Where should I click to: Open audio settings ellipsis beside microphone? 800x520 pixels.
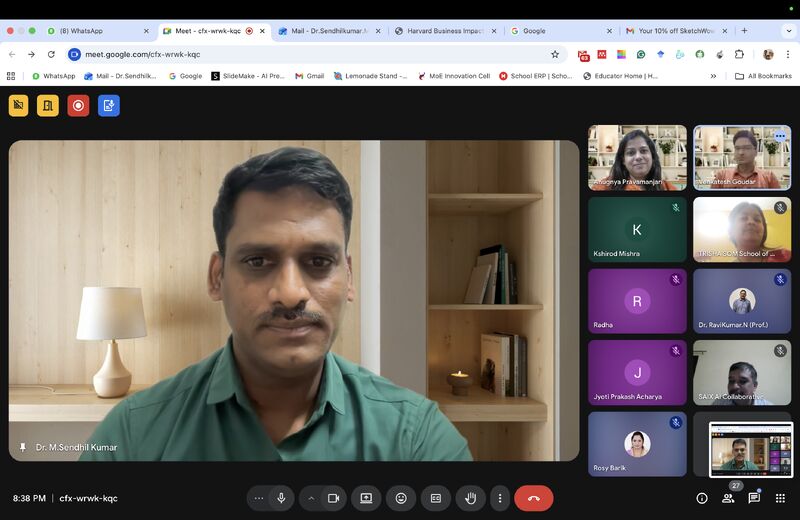(259, 498)
